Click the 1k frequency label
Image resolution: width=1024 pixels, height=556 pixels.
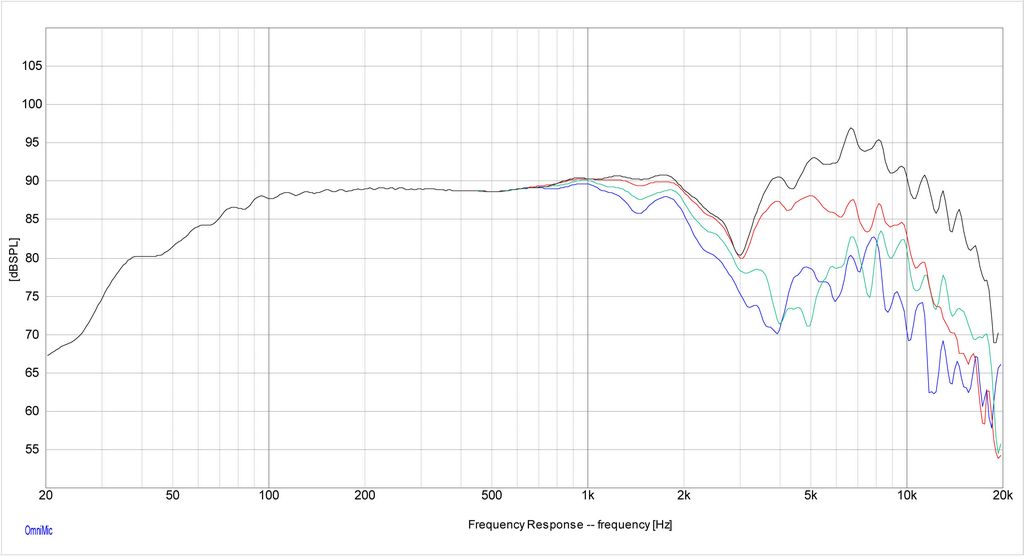(588, 495)
